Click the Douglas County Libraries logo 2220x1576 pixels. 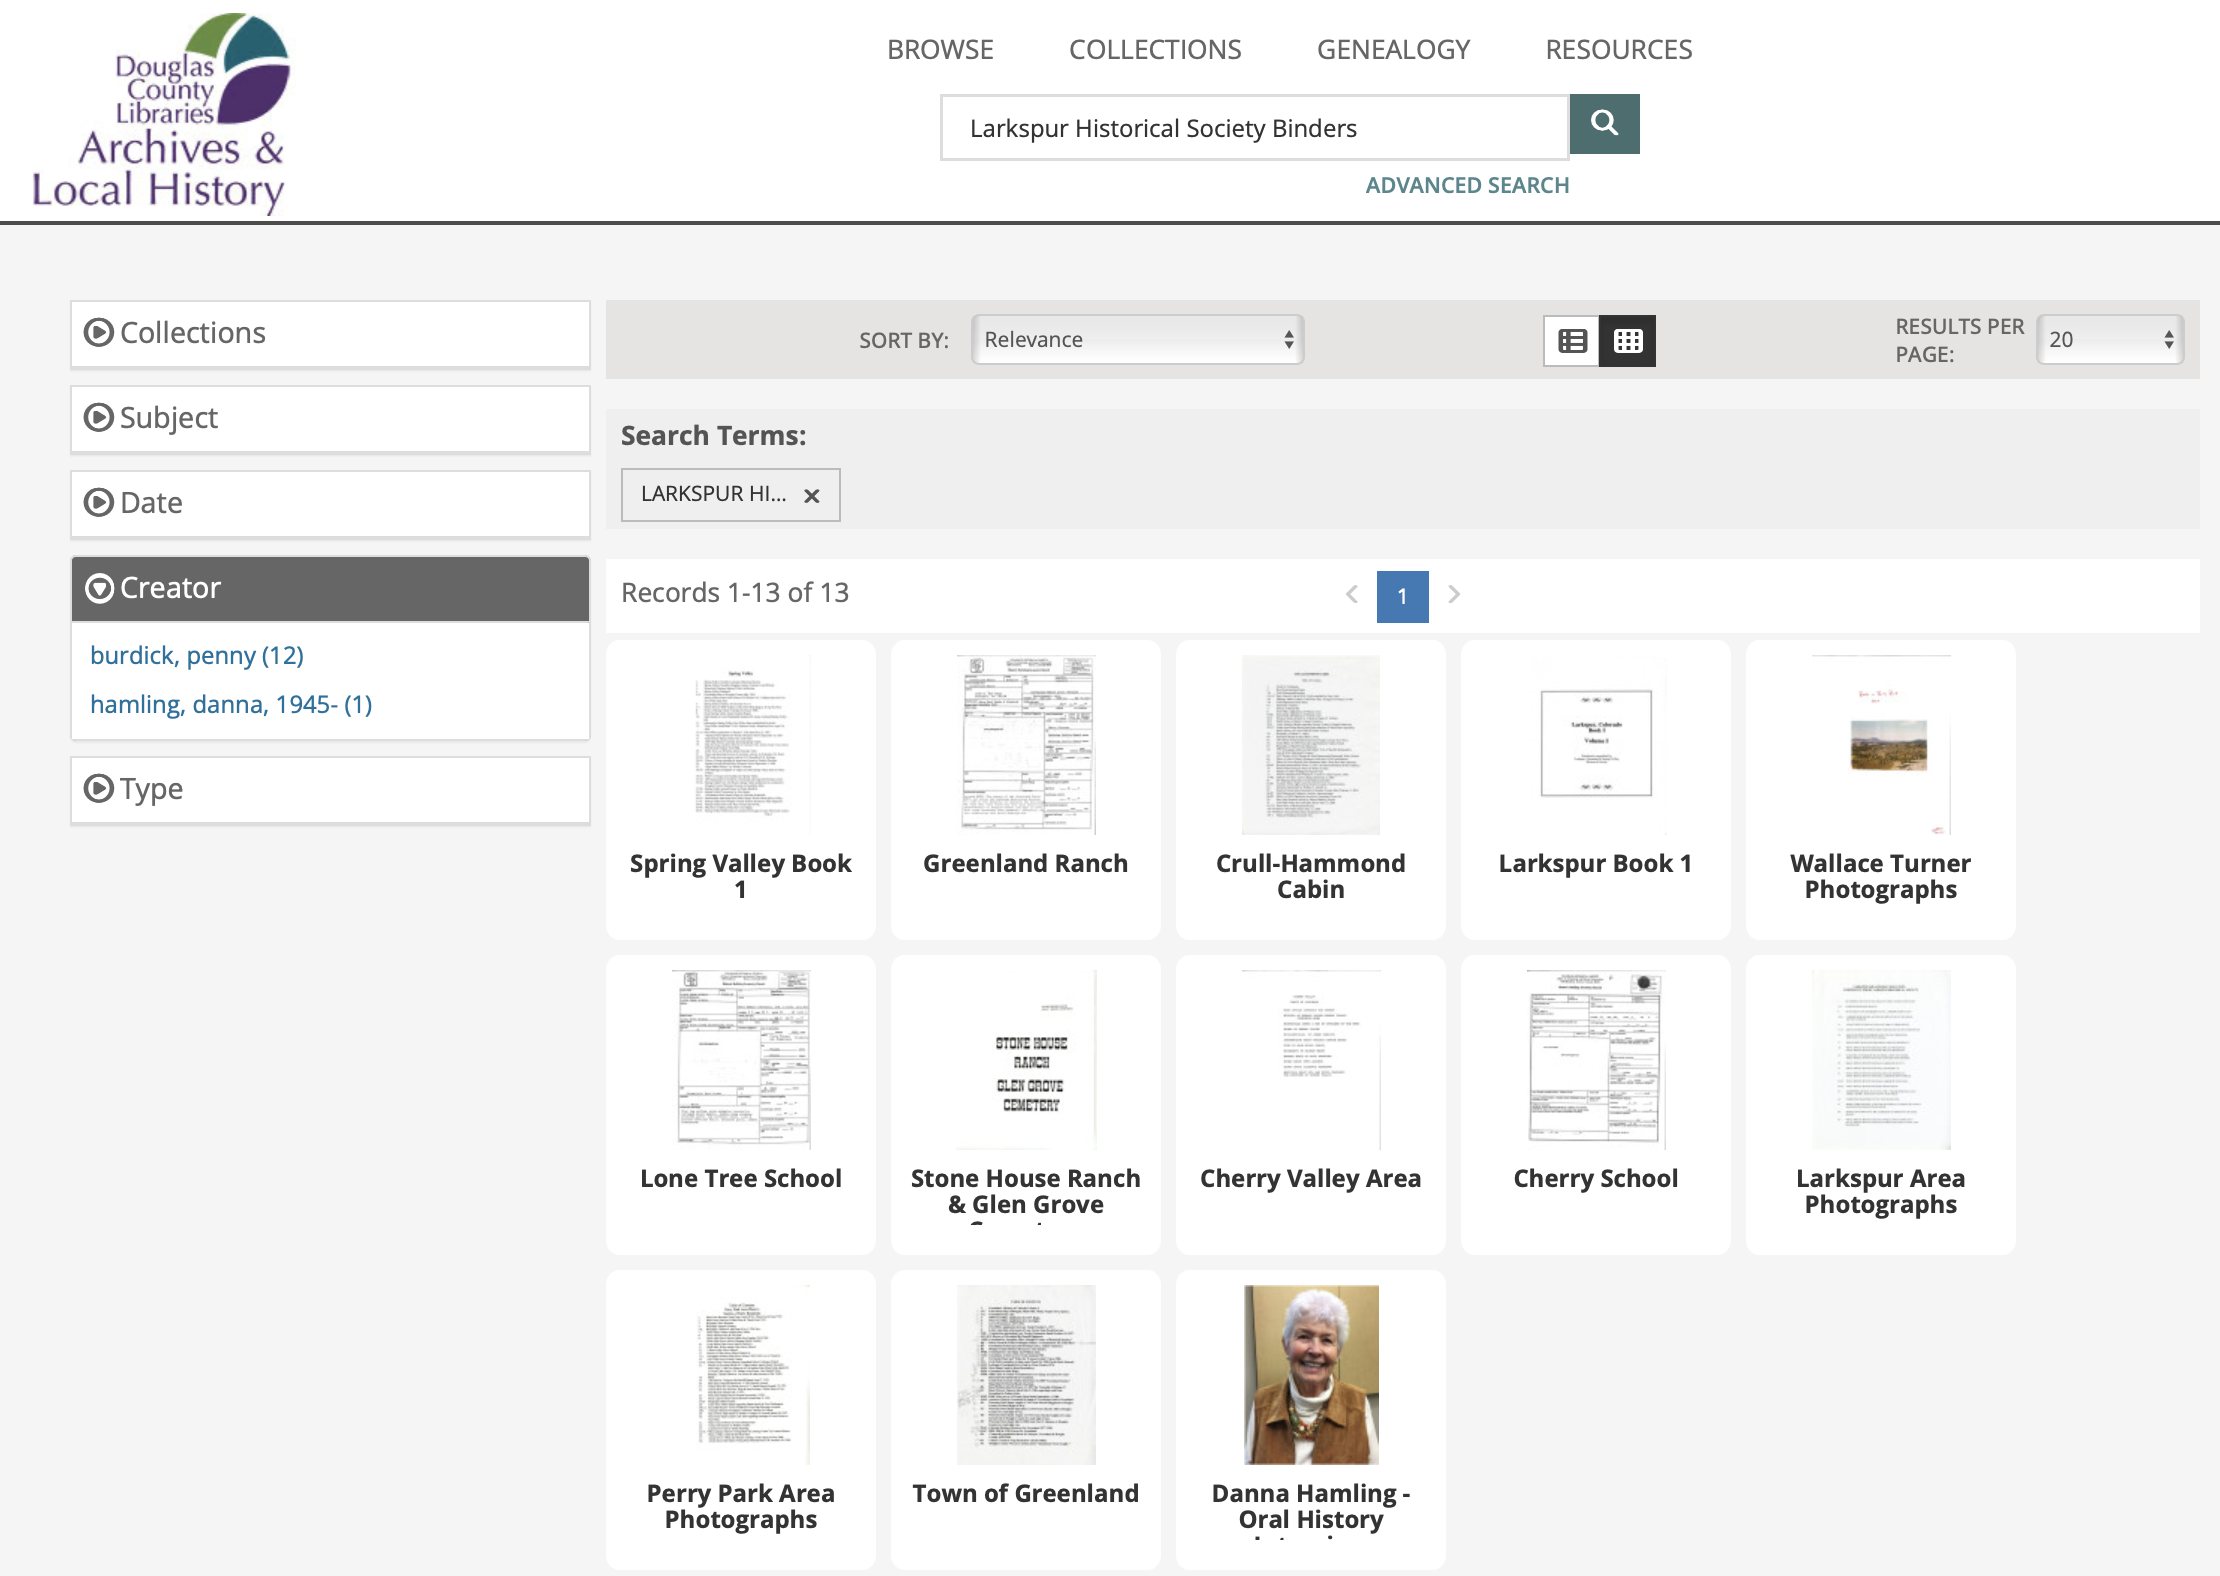click(160, 113)
